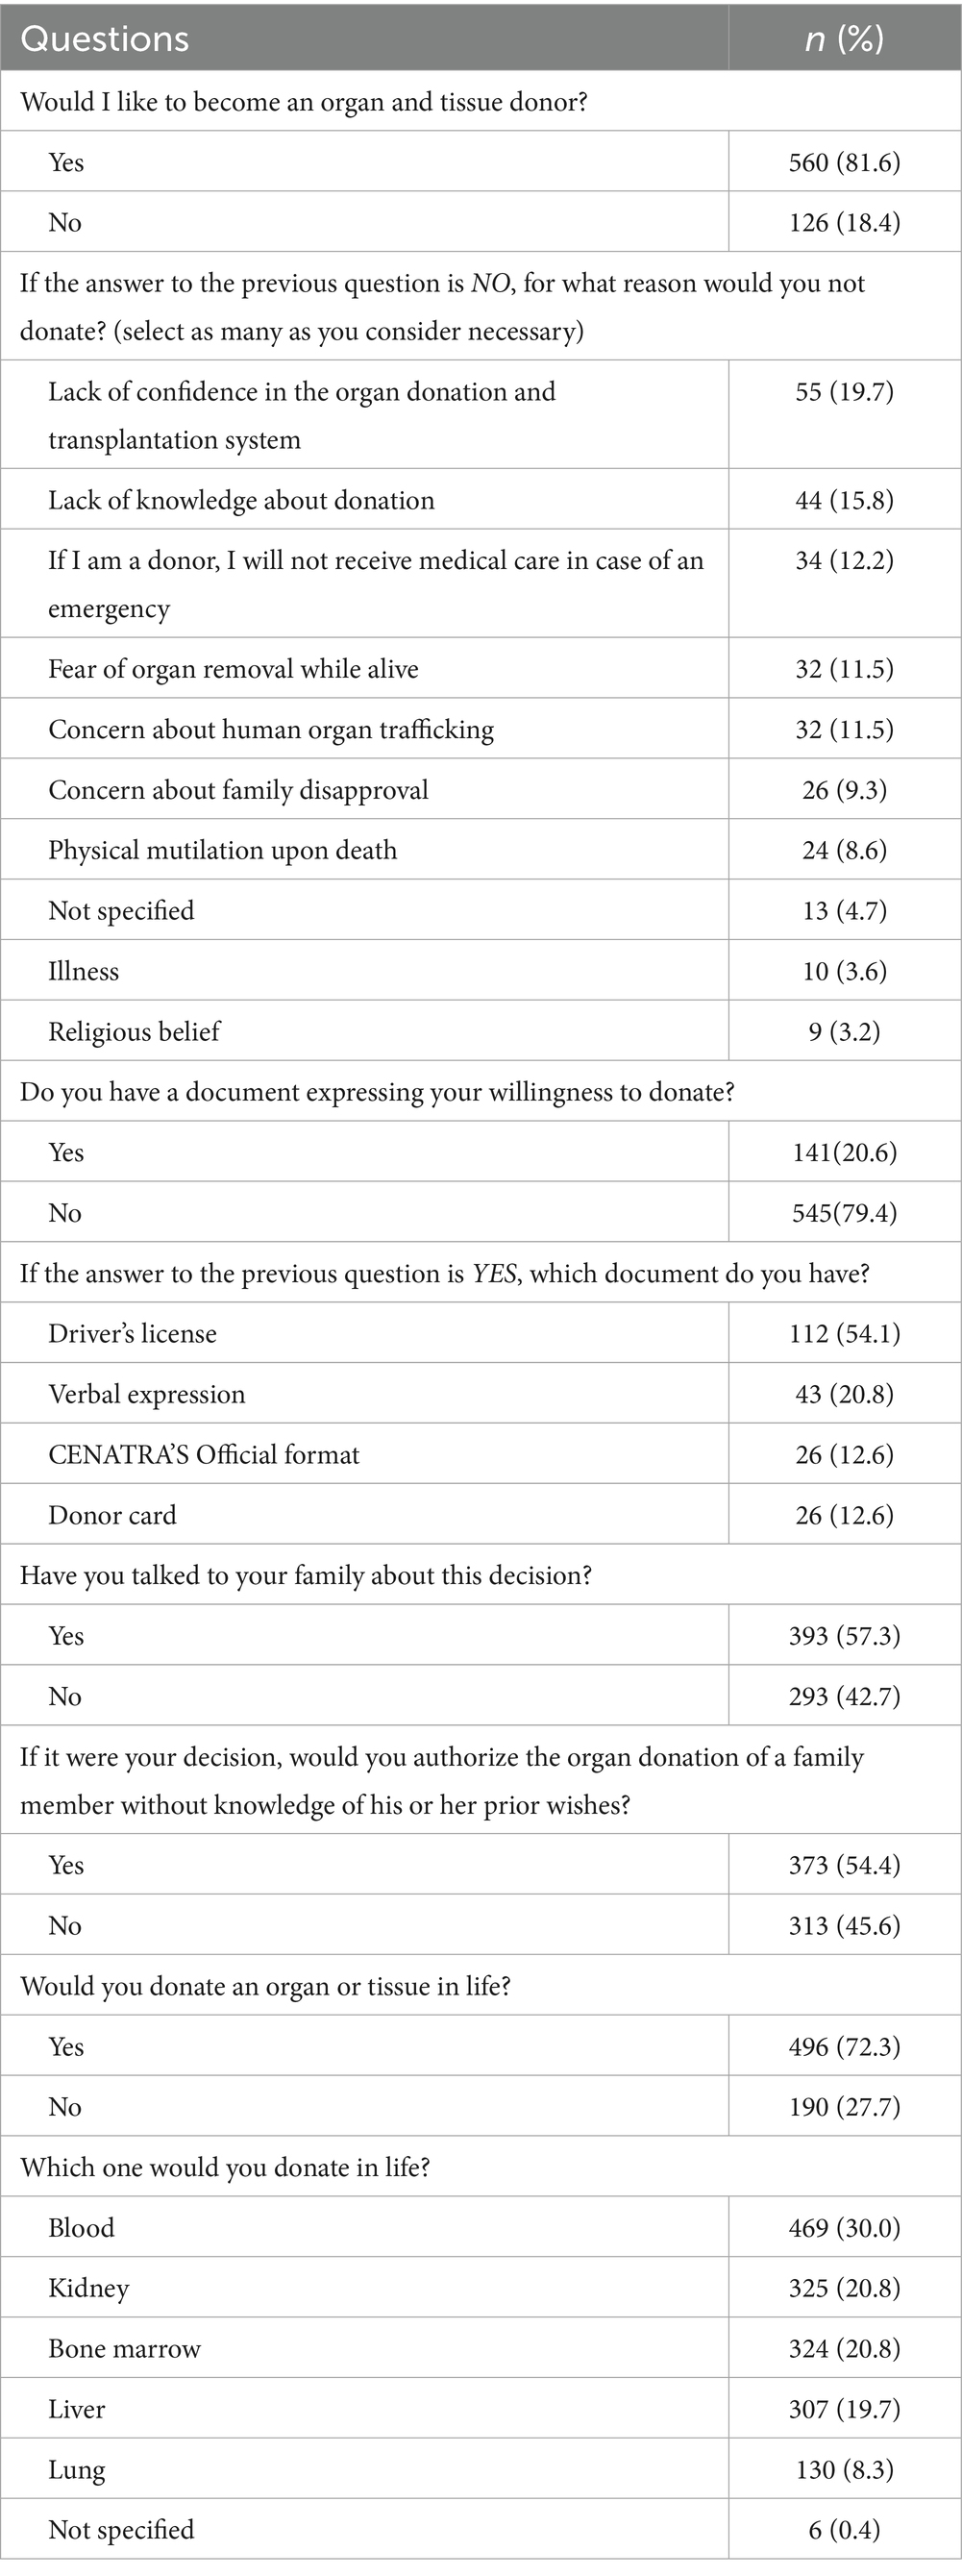Image resolution: width=962 pixels, height=2576 pixels.
Task: Click the "Kidney" row label
Action: pyautogui.click(x=88, y=2288)
